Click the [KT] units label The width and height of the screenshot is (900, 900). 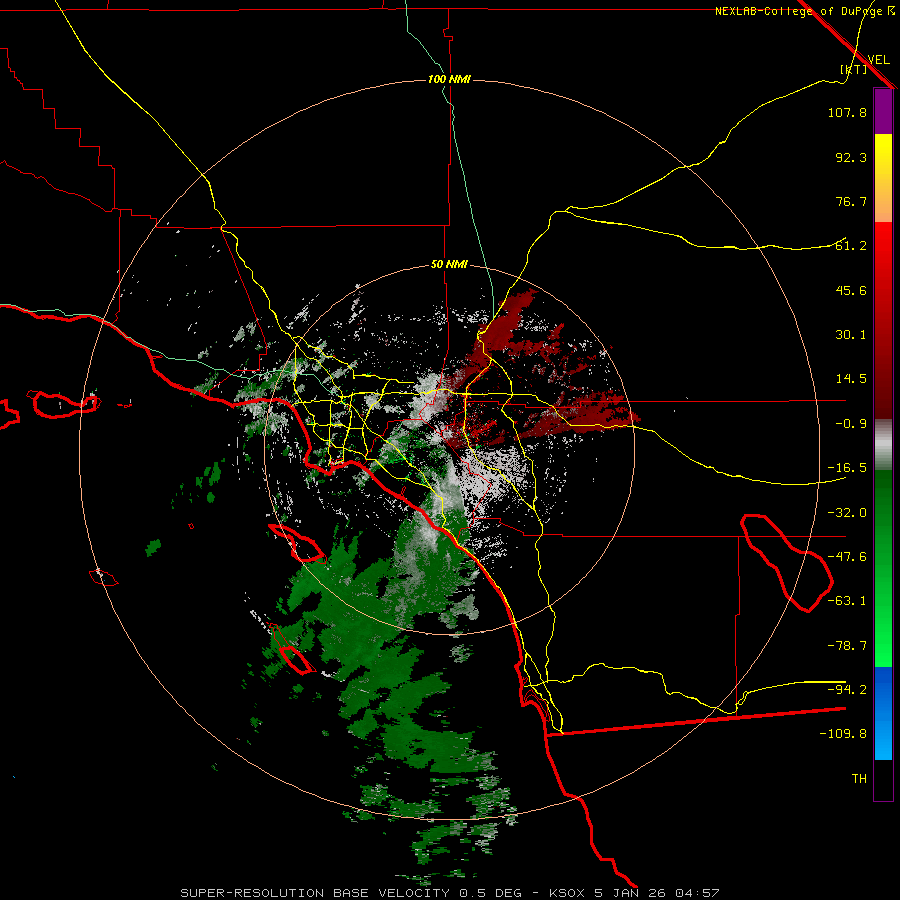point(853,69)
